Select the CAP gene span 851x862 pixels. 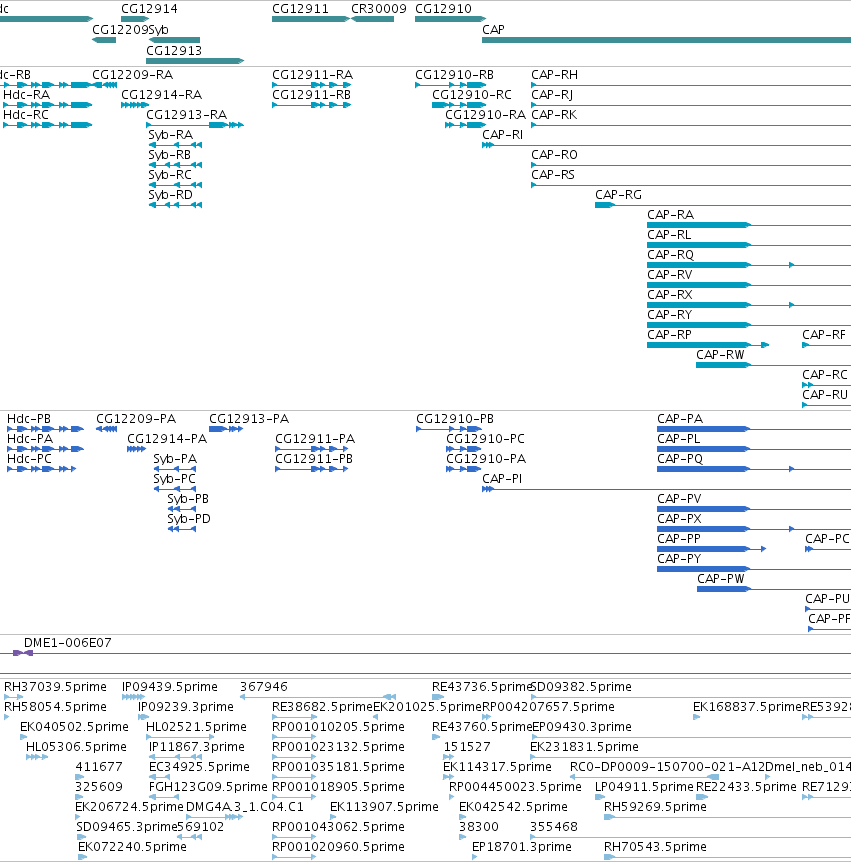(666, 40)
